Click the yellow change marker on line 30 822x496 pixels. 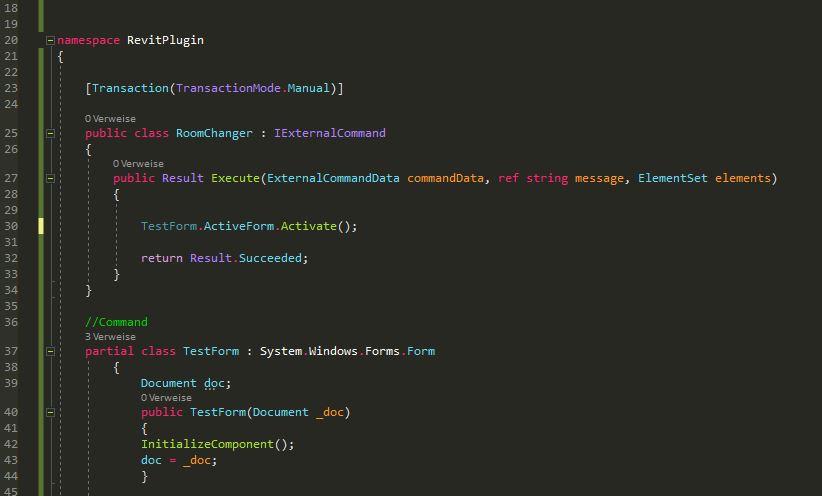[41, 227]
